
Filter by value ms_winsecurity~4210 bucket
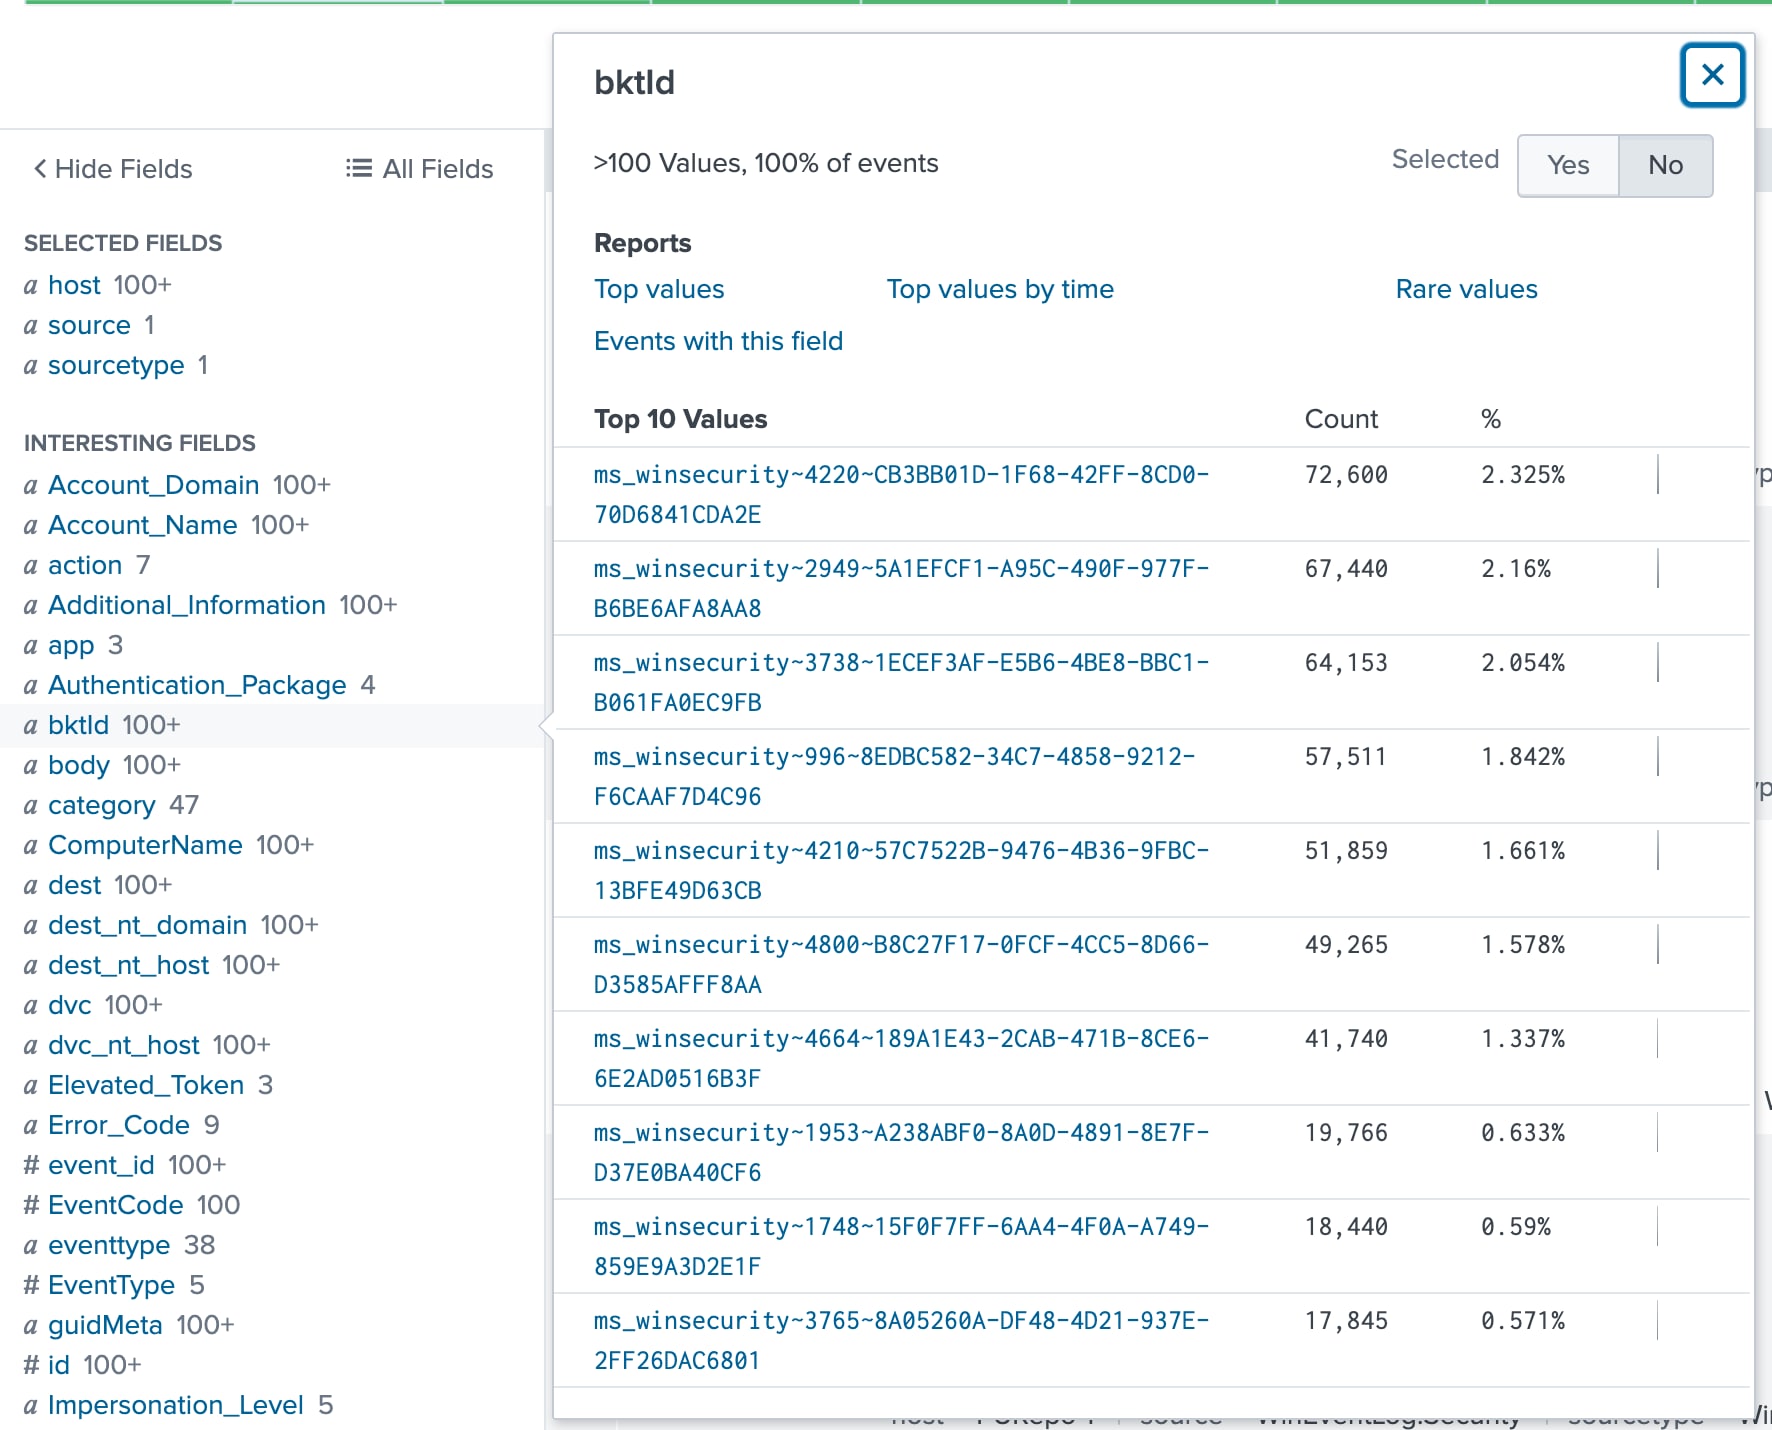pos(902,870)
